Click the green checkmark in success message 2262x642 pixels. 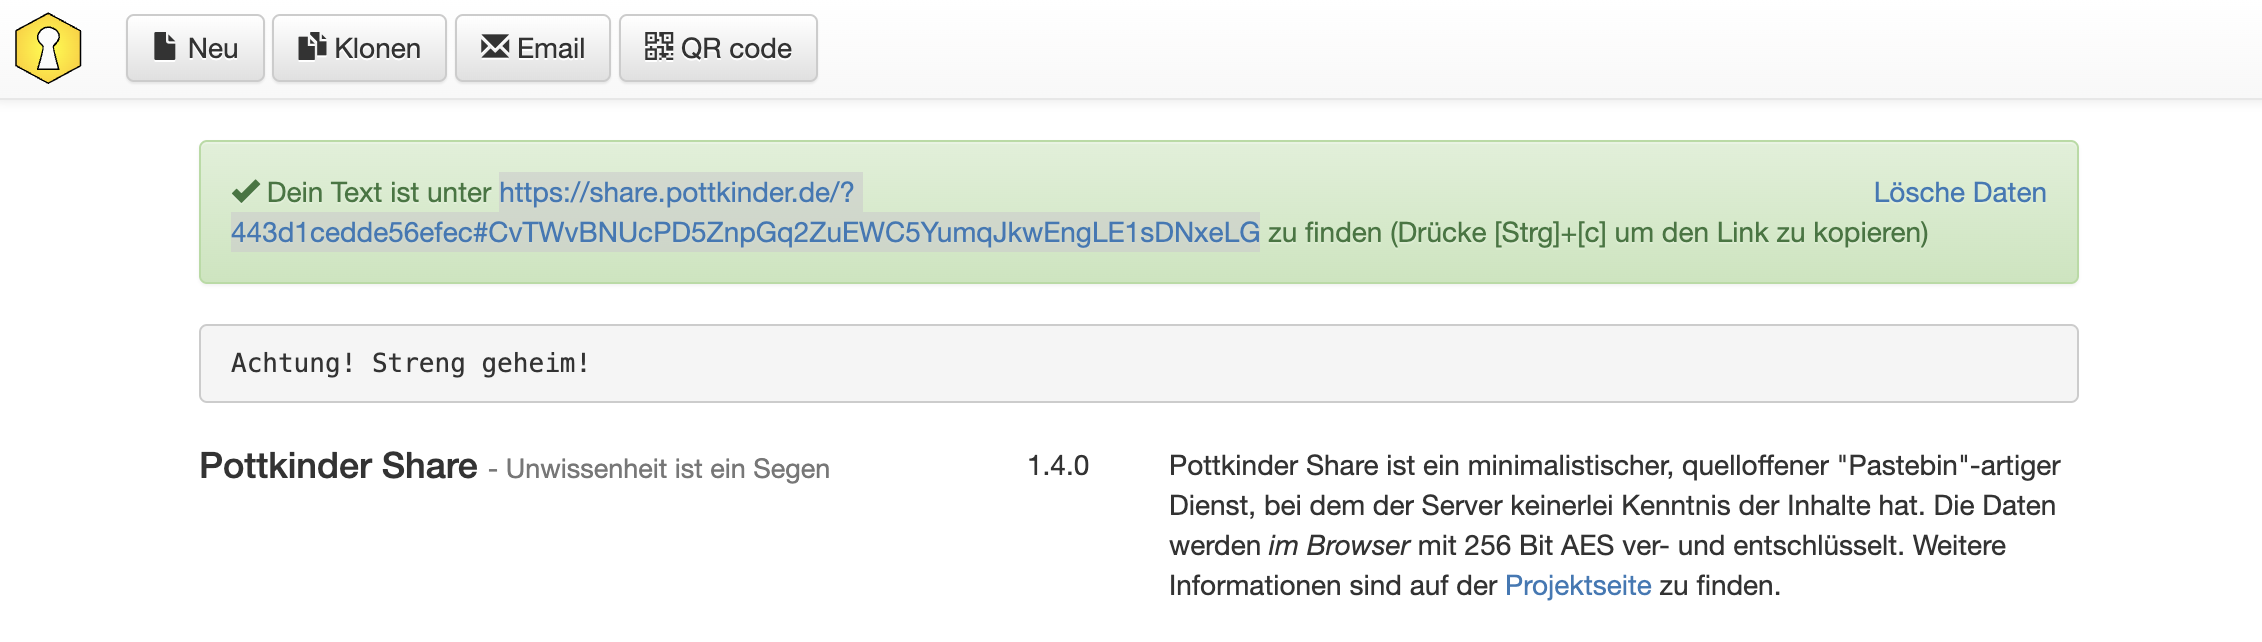(245, 192)
